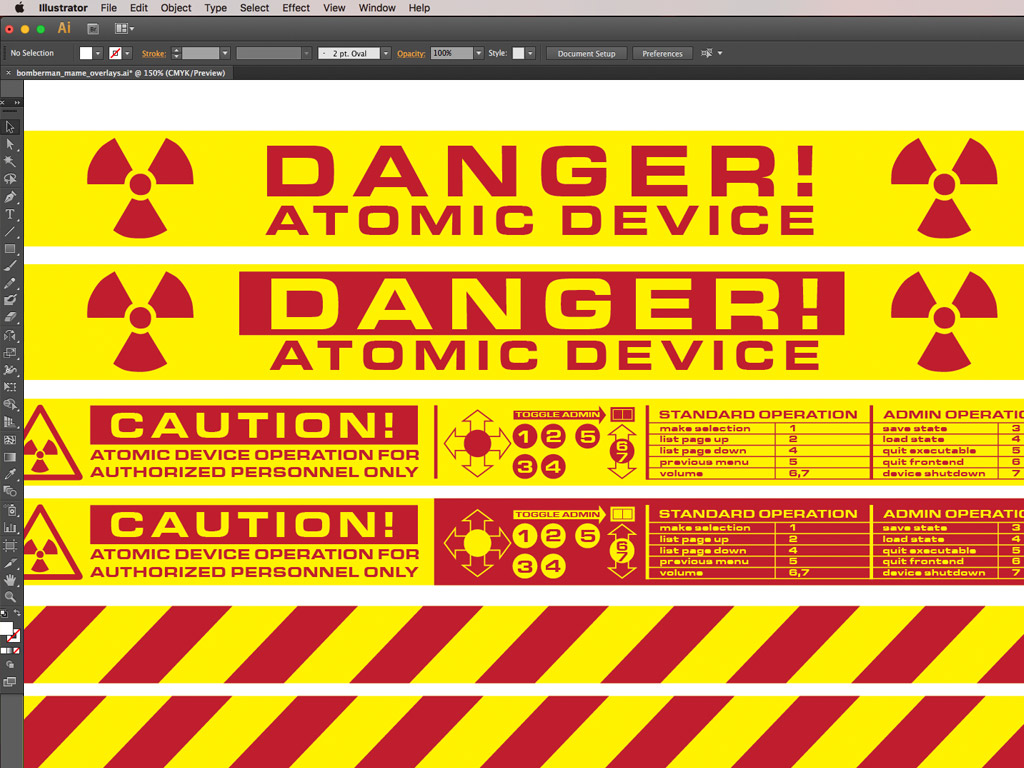Select the Mesh tool
This screenshot has width=1024, height=768.
click(10, 440)
